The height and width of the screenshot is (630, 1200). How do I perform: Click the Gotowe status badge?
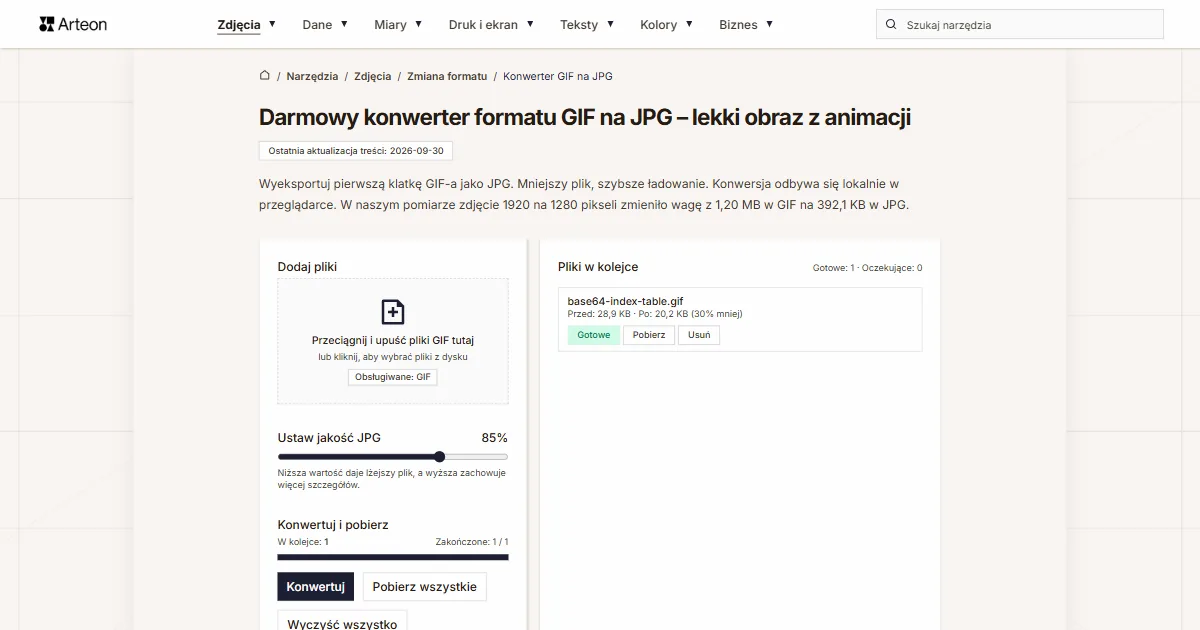(593, 335)
